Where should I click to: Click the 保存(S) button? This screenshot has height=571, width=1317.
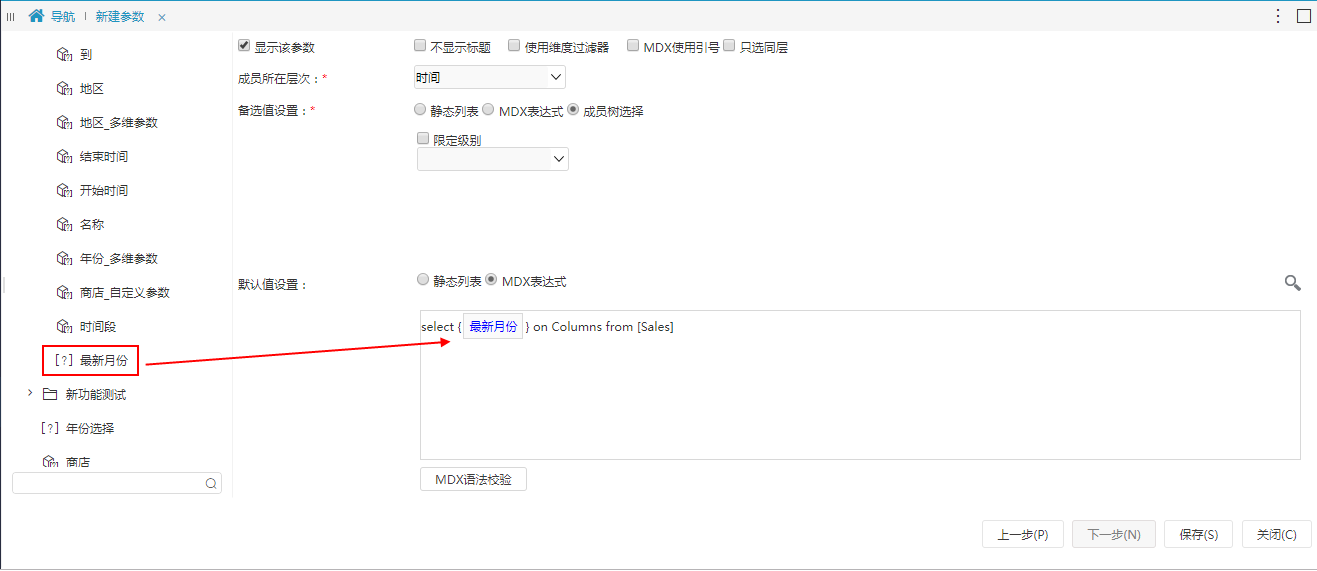pyautogui.click(x=1198, y=534)
